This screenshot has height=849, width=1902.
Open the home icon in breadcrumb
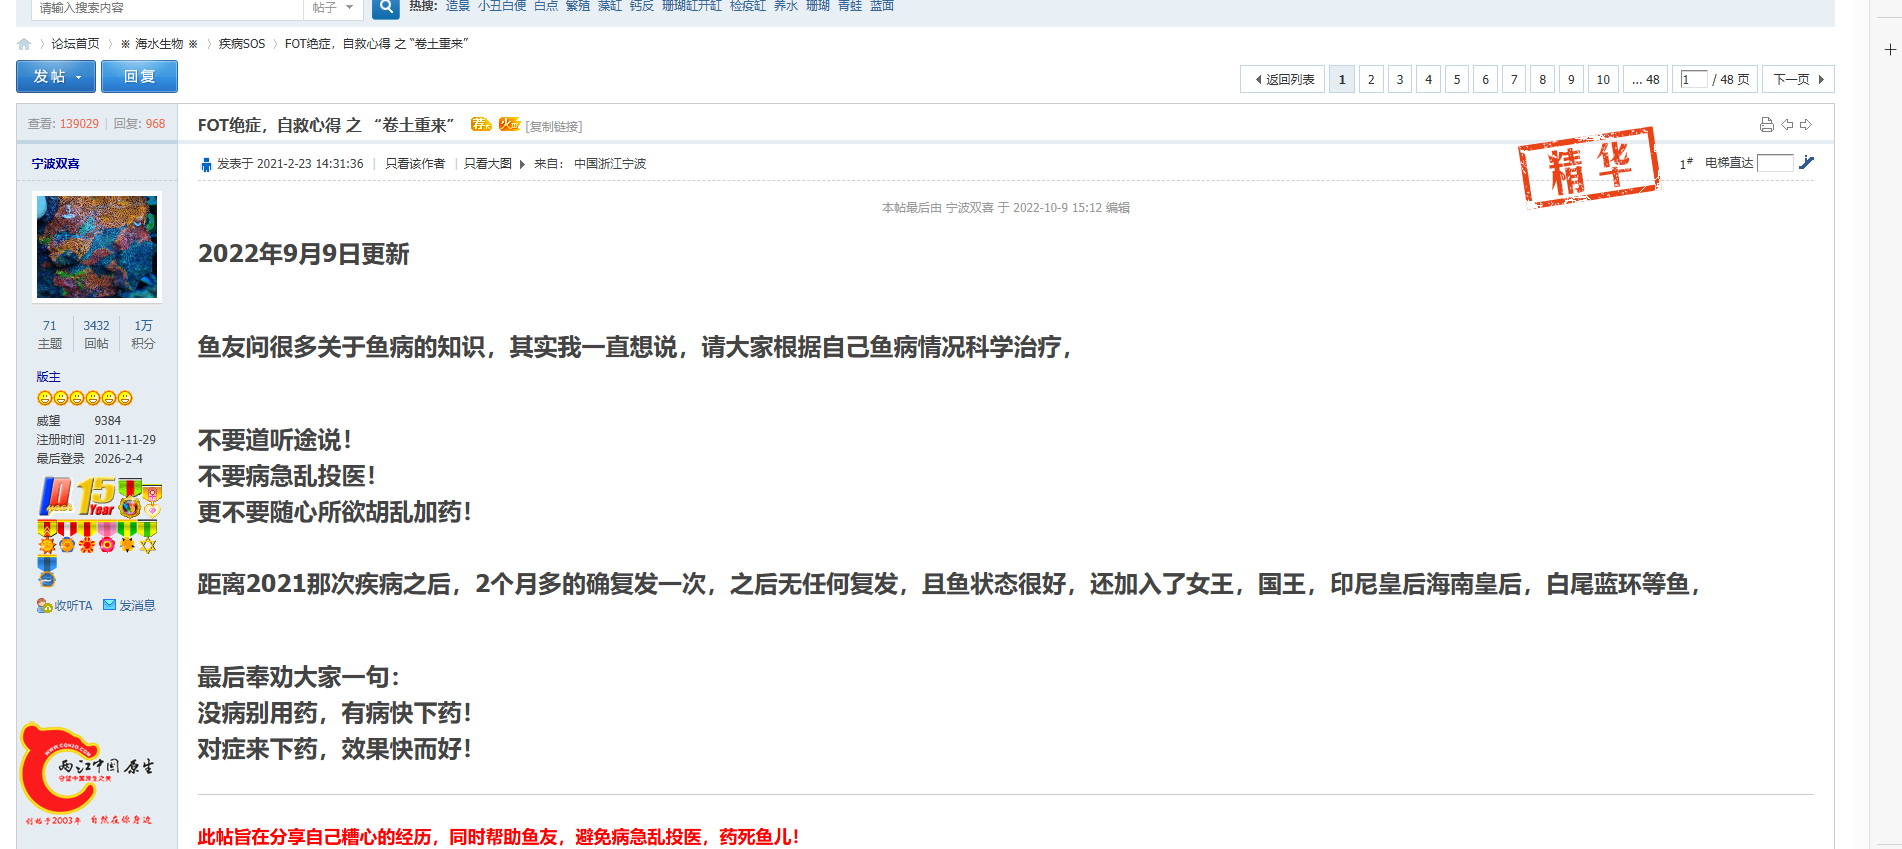point(24,44)
